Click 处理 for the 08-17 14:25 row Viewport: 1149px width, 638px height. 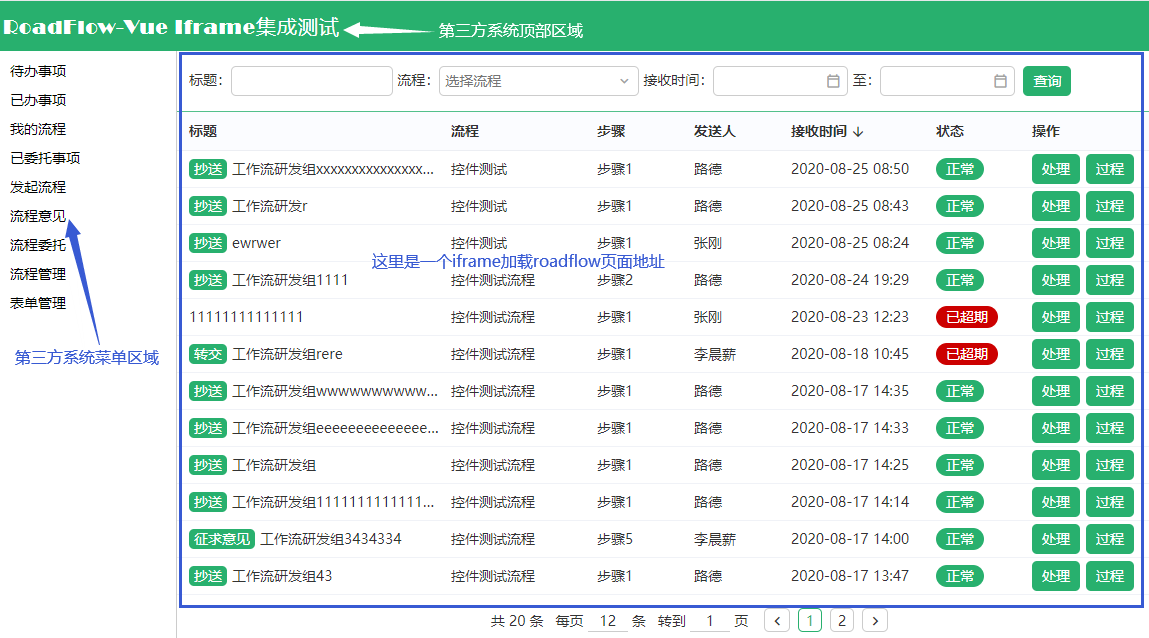pos(1056,465)
